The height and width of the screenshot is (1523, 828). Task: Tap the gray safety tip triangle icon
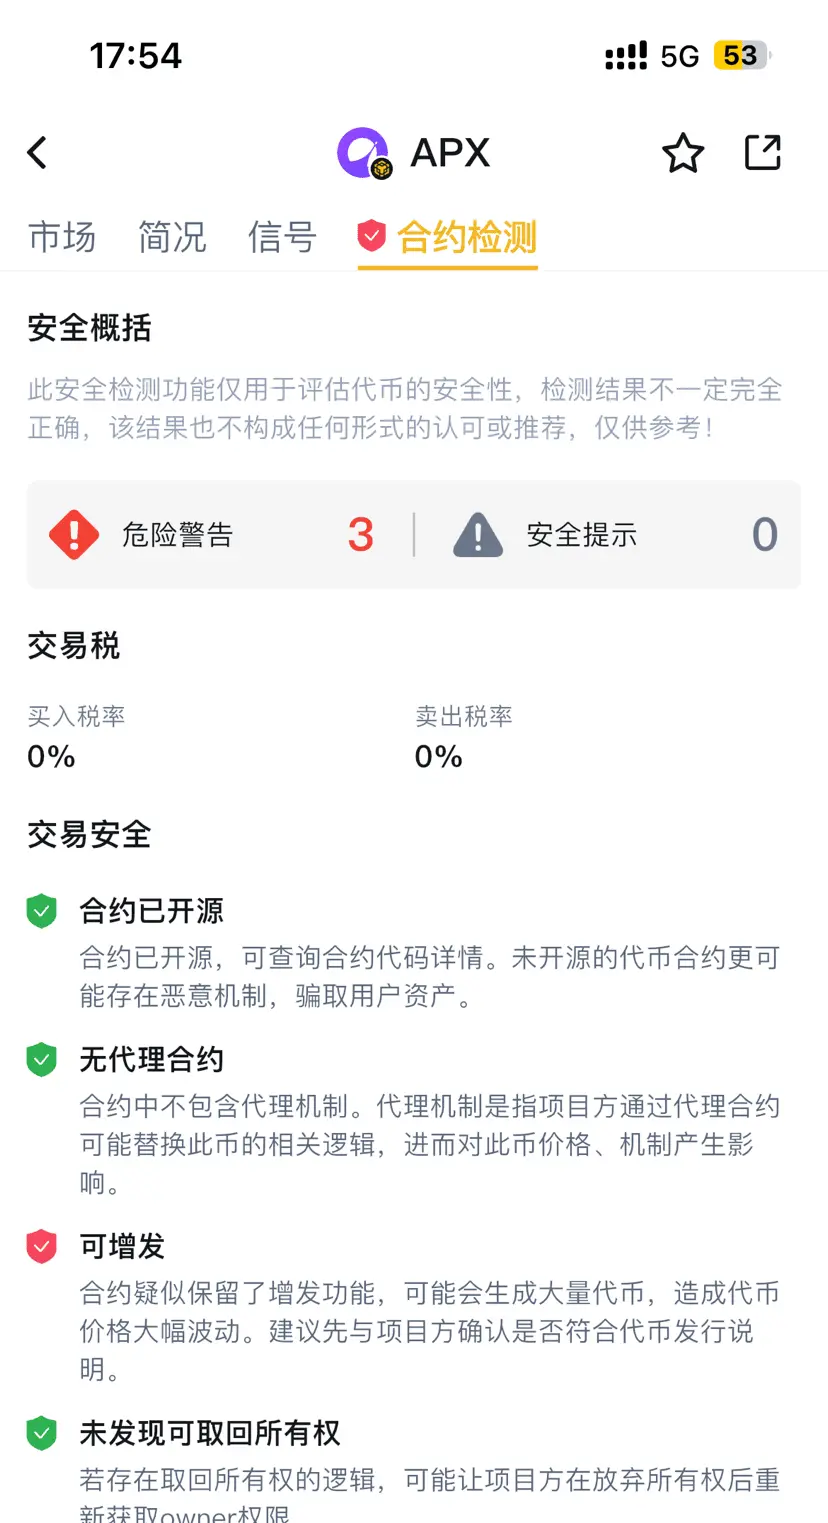pos(478,535)
